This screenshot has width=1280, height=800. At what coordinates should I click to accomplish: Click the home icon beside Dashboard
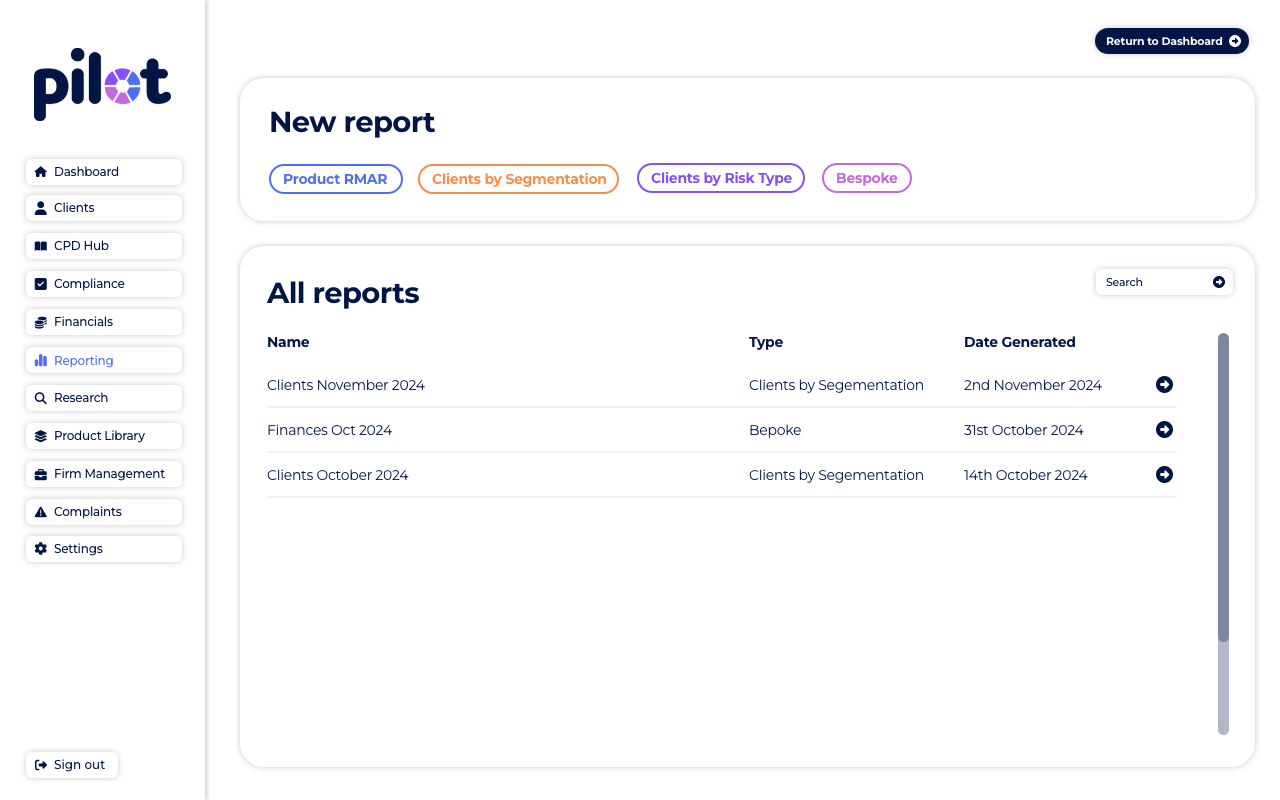[41, 172]
